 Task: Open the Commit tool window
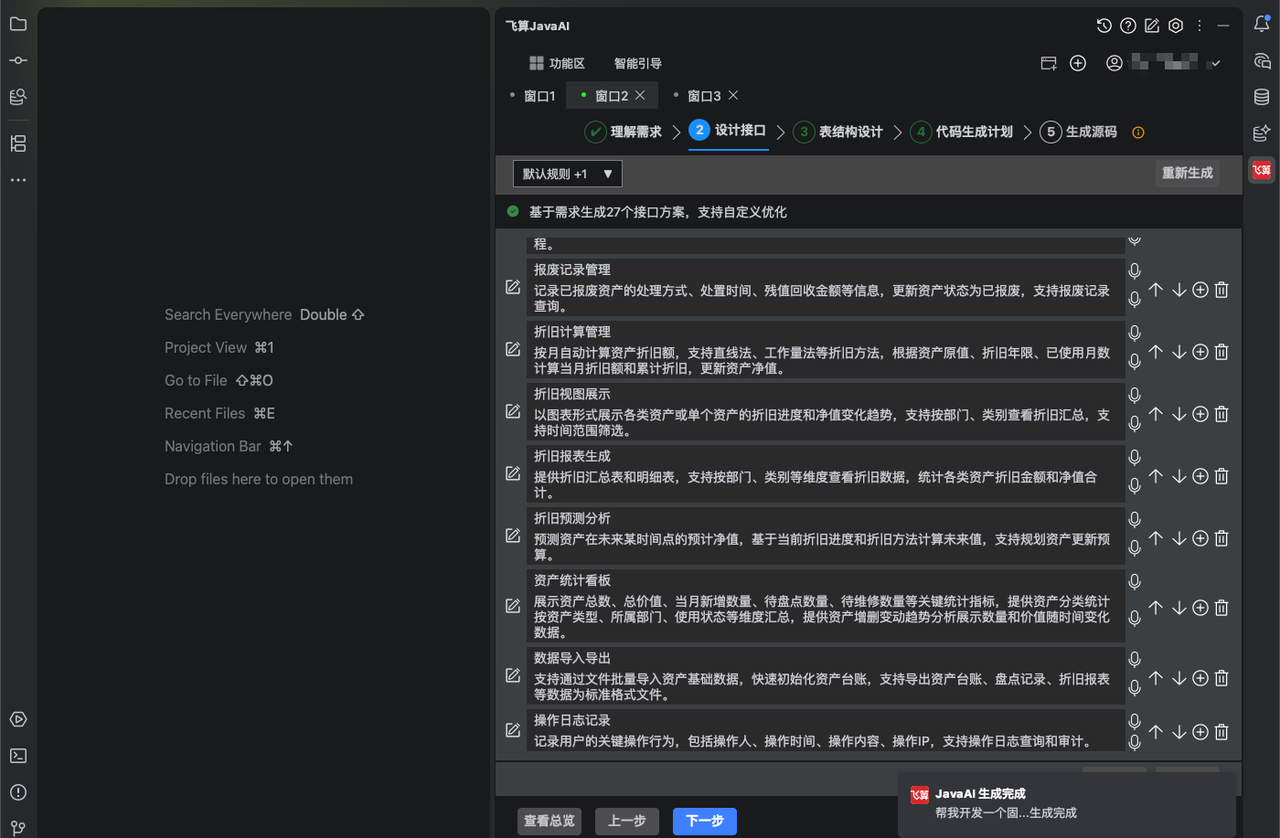[x=18, y=60]
